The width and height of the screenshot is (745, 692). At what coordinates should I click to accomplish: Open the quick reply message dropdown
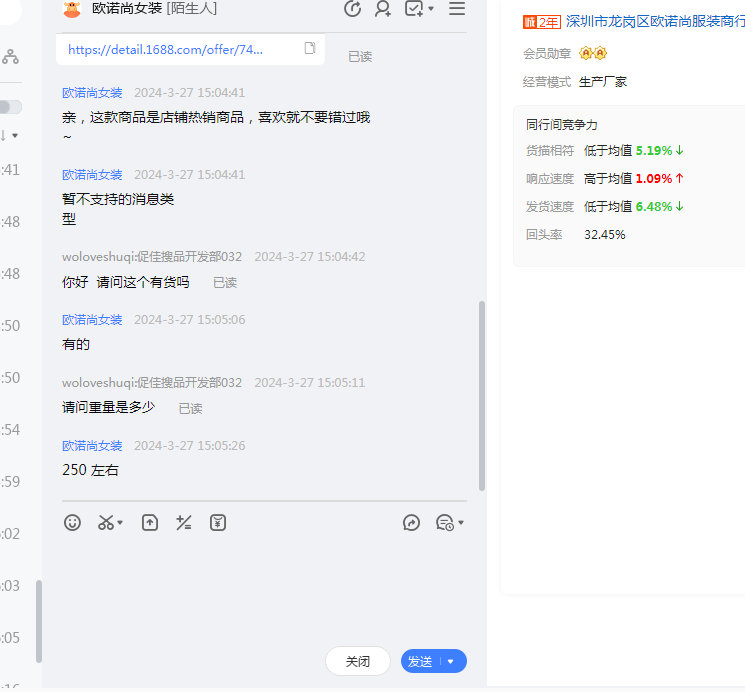[450, 522]
